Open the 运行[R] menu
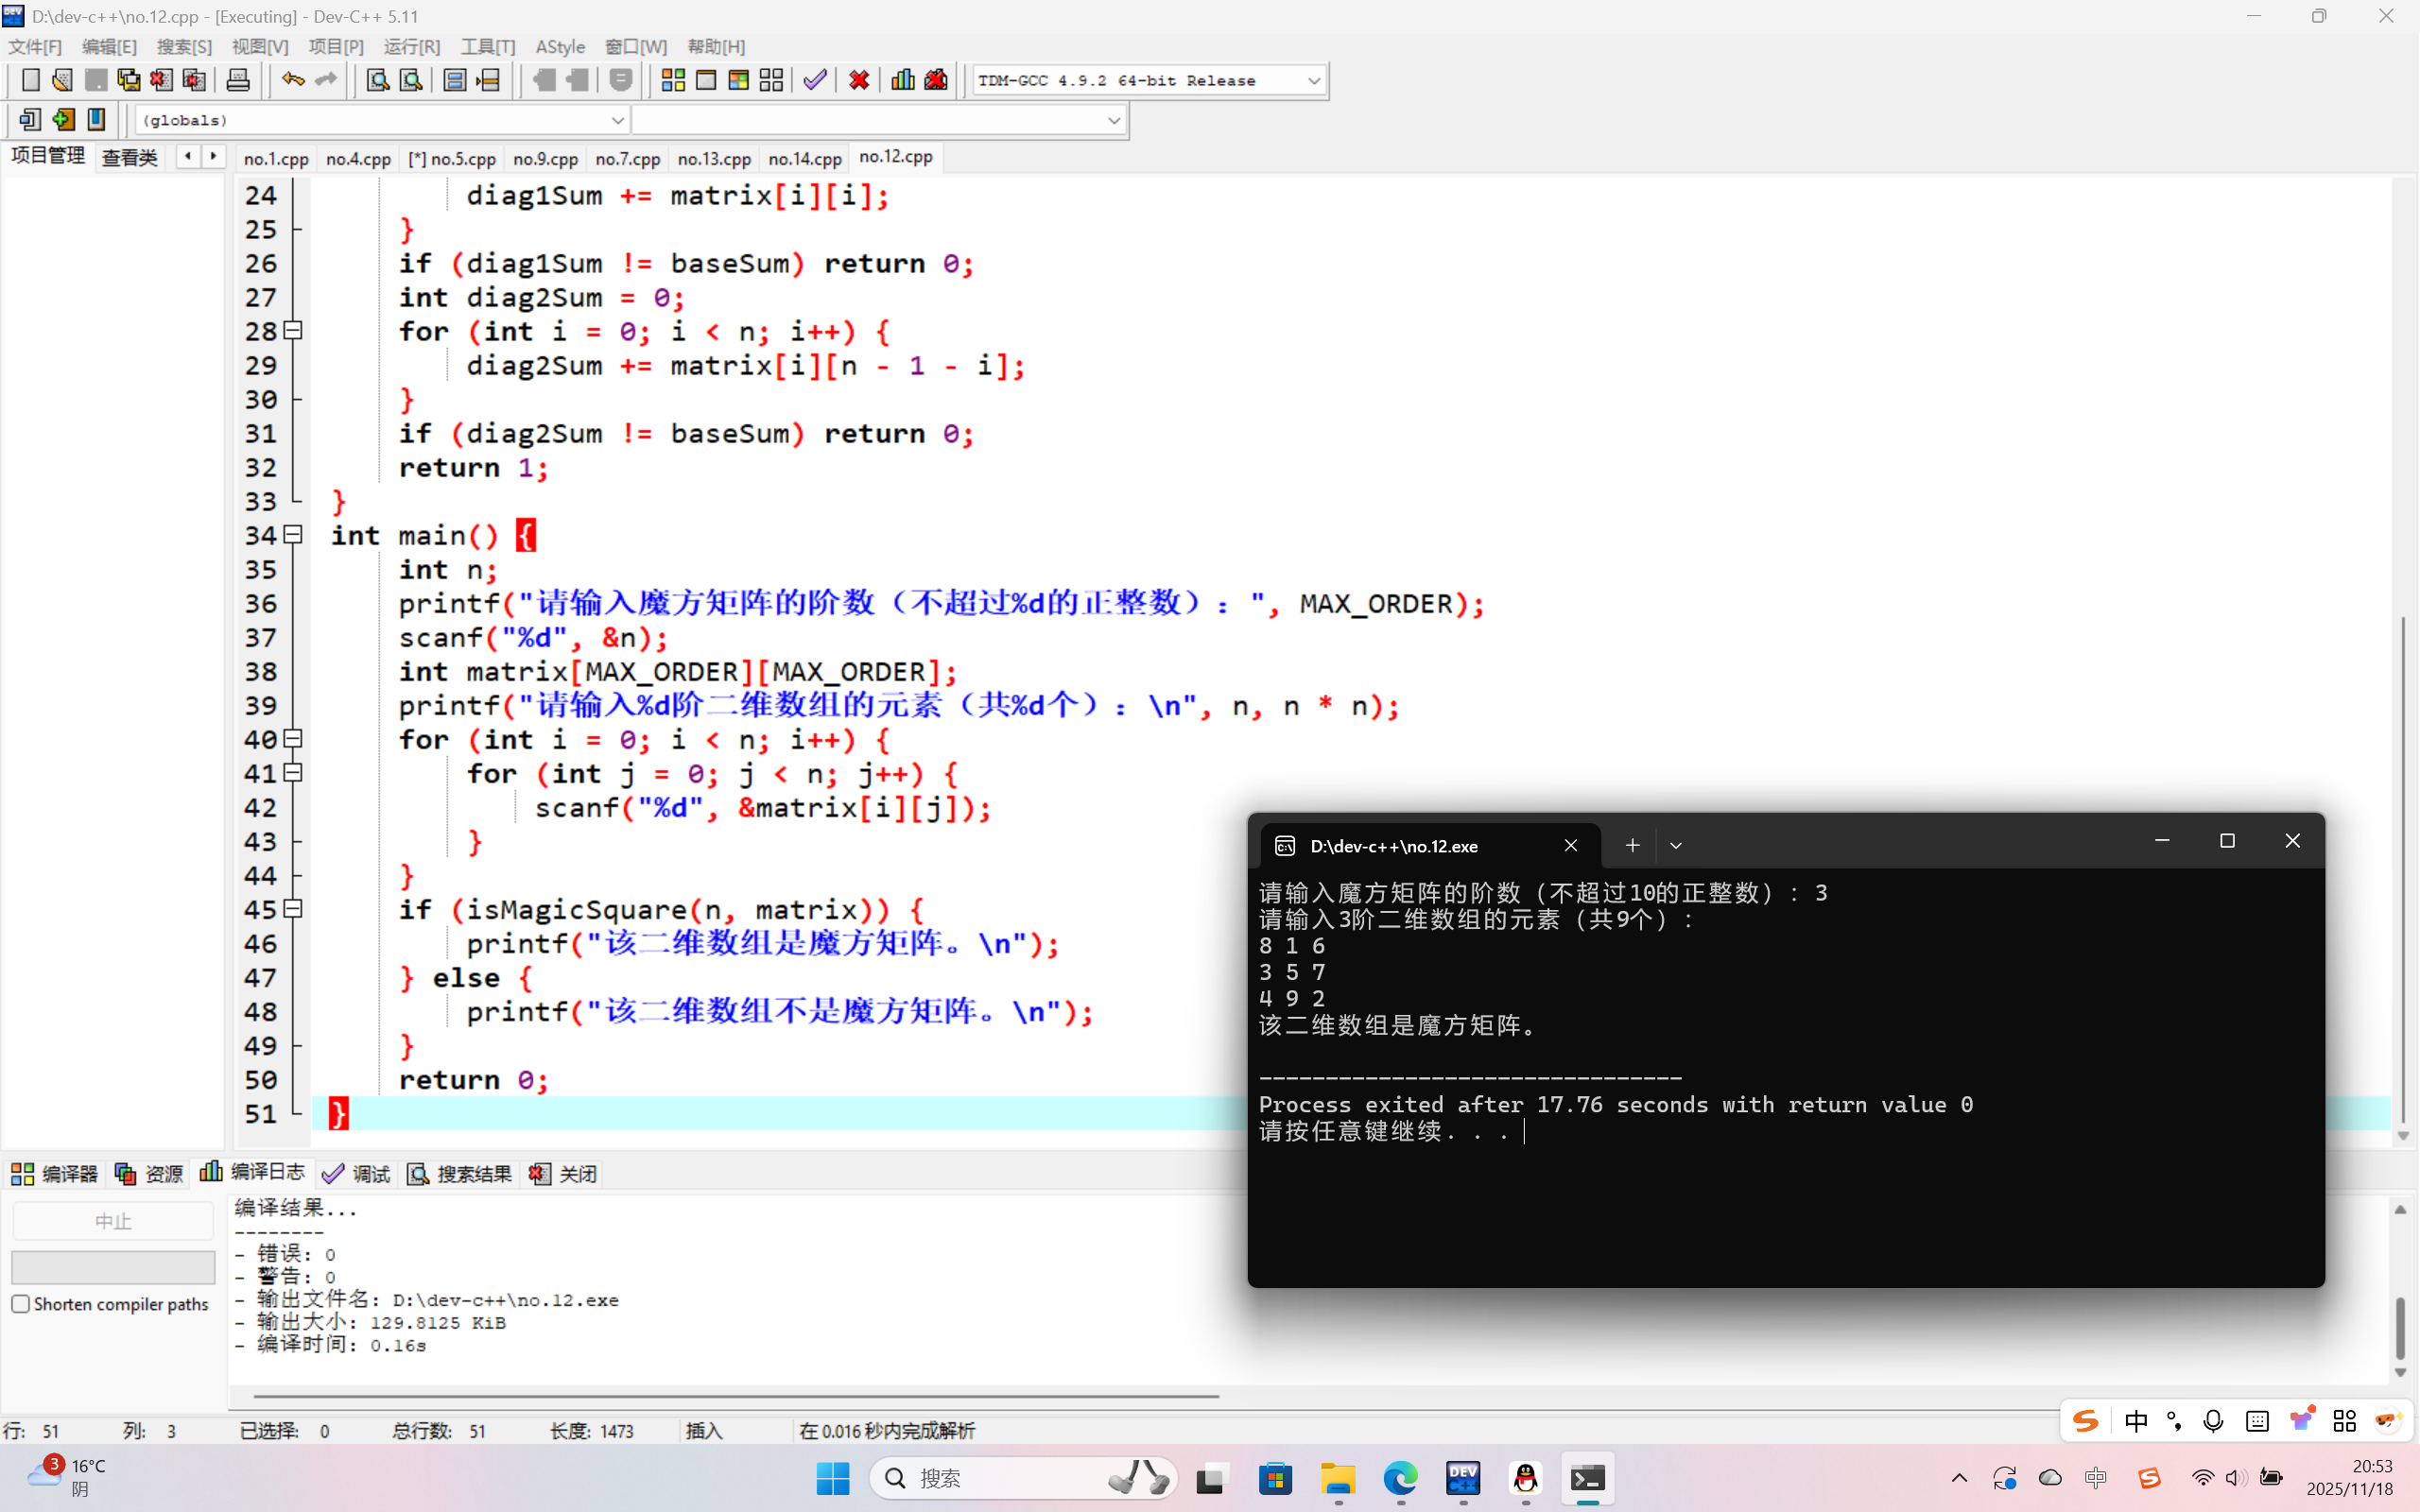 pyautogui.click(x=411, y=47)
